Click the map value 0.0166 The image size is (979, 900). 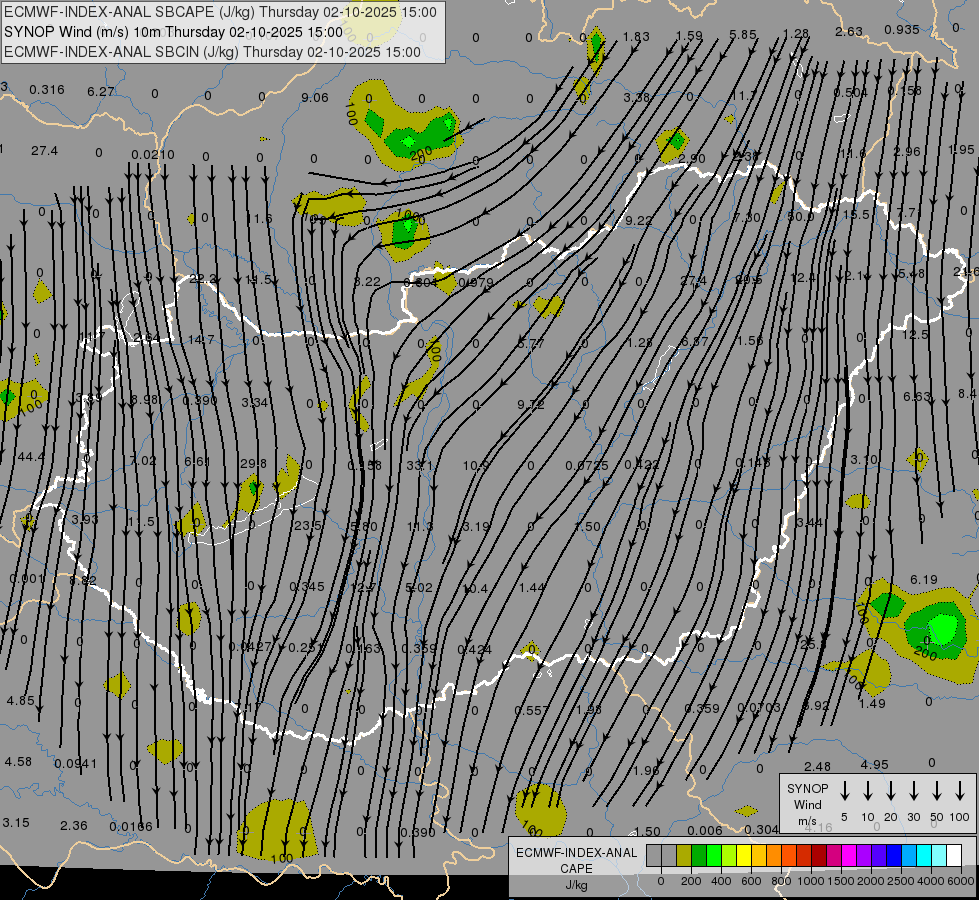click(130, 827)
